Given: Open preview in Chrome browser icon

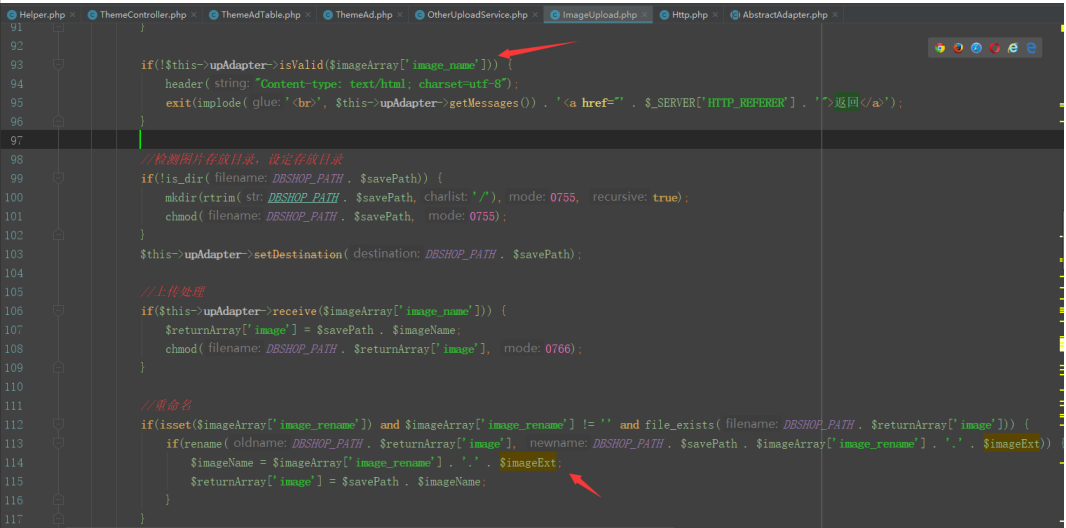Looking at the screenshot, I should pyautogui.click(x=940, y=48).
